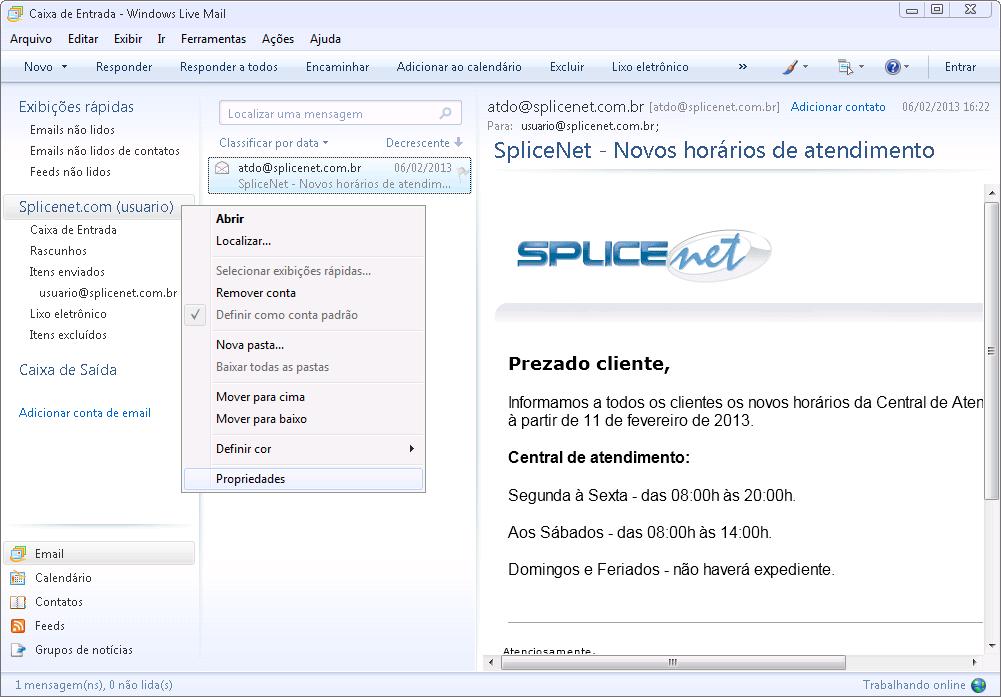Open the dropdown arrow beside the paintbrush
The height and width of the screenshot is (697, 1001).
coord(805,67)
